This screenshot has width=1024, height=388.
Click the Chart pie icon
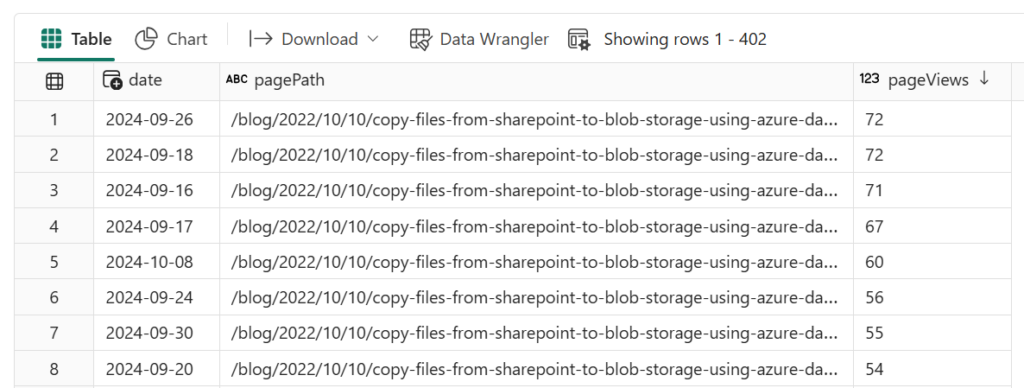(146, 39)
